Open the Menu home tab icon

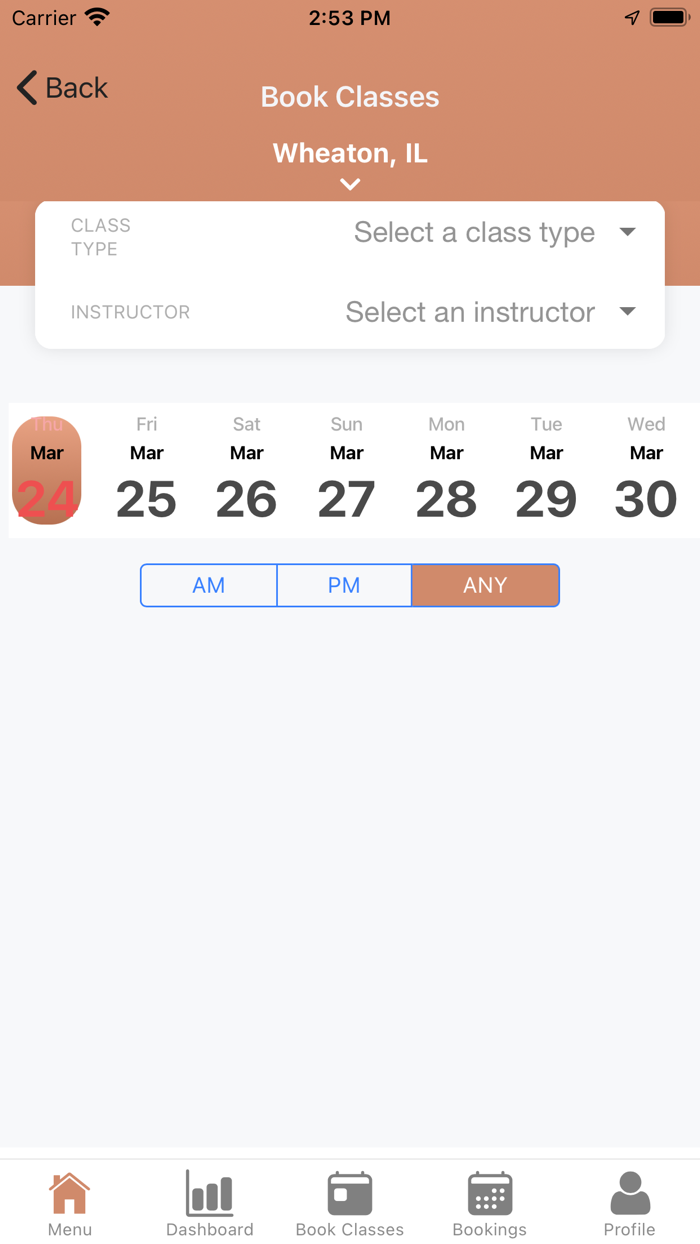69,1191
